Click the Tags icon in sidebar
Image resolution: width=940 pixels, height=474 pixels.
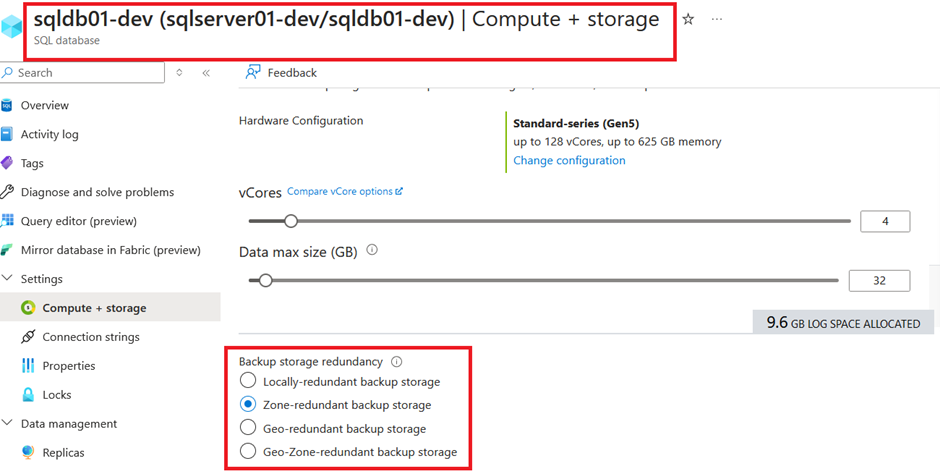(7, 163)
